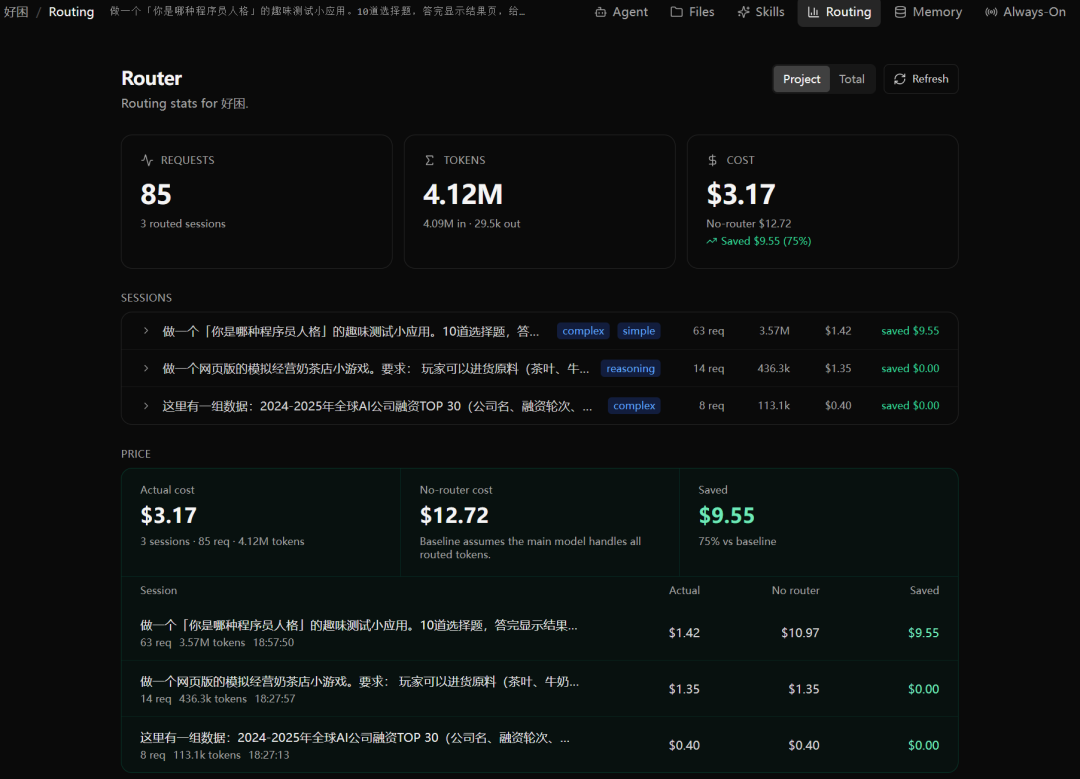Click the $12.72 No-router cost figure
Viewport: 1080px width, 779px height.
(x=454, y=515)
